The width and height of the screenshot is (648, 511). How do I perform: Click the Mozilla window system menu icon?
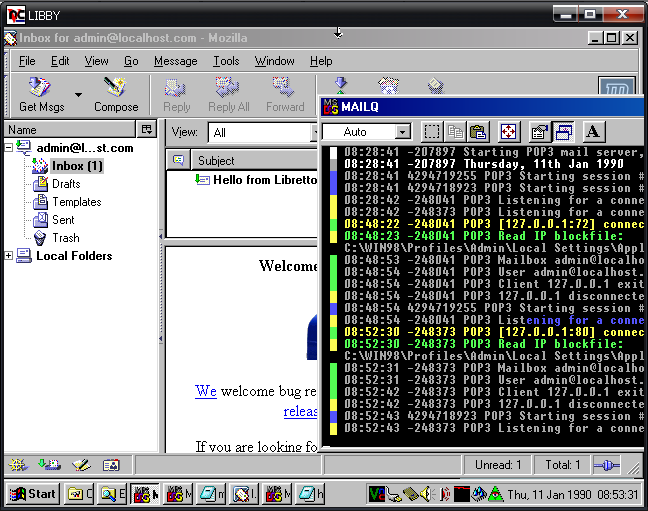pyautogui.click(x=10, y=38)
